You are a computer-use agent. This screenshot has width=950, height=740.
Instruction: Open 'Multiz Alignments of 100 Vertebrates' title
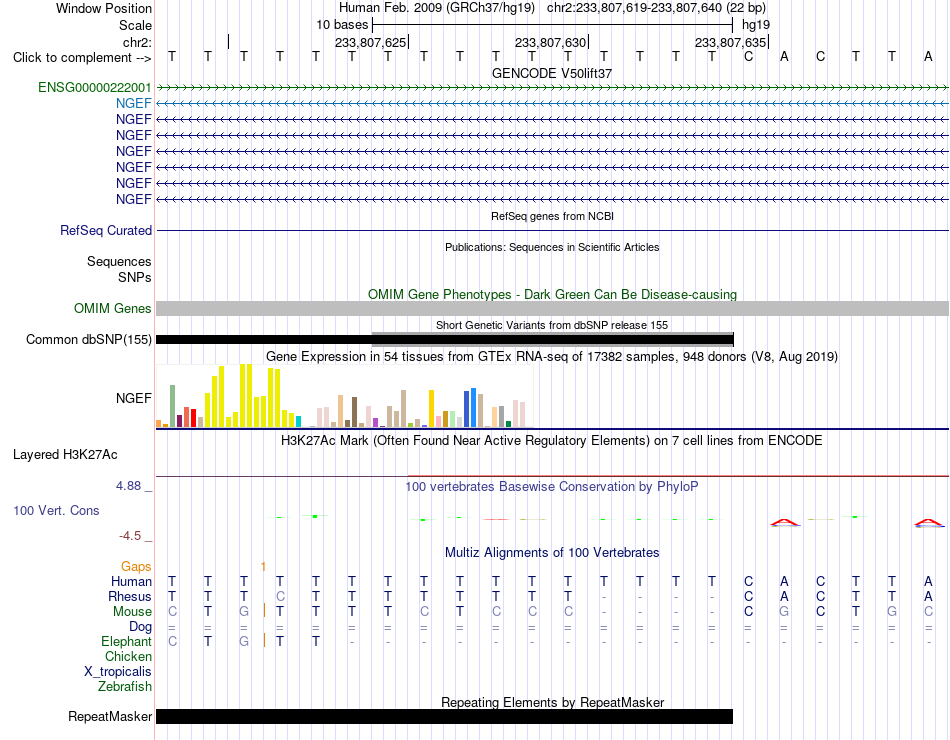click(552, 553)
